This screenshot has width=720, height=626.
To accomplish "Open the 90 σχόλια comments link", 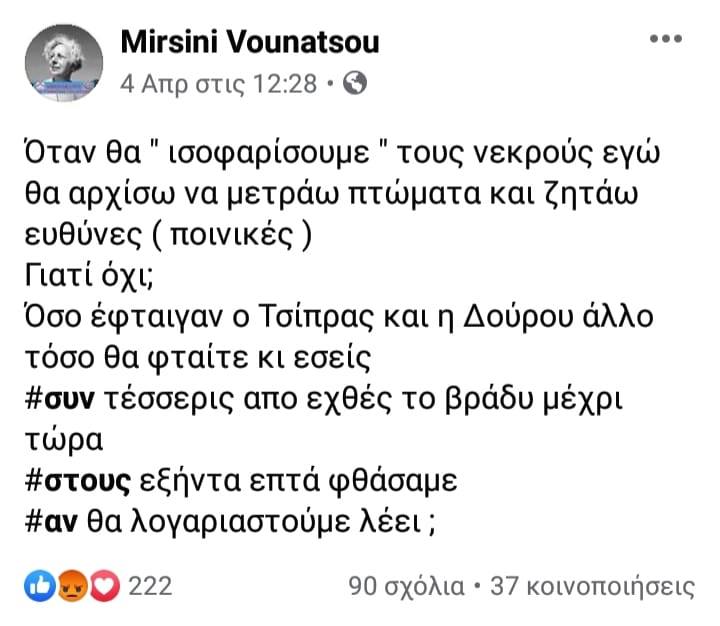I will pyautogui.click(x=406, y=587).
